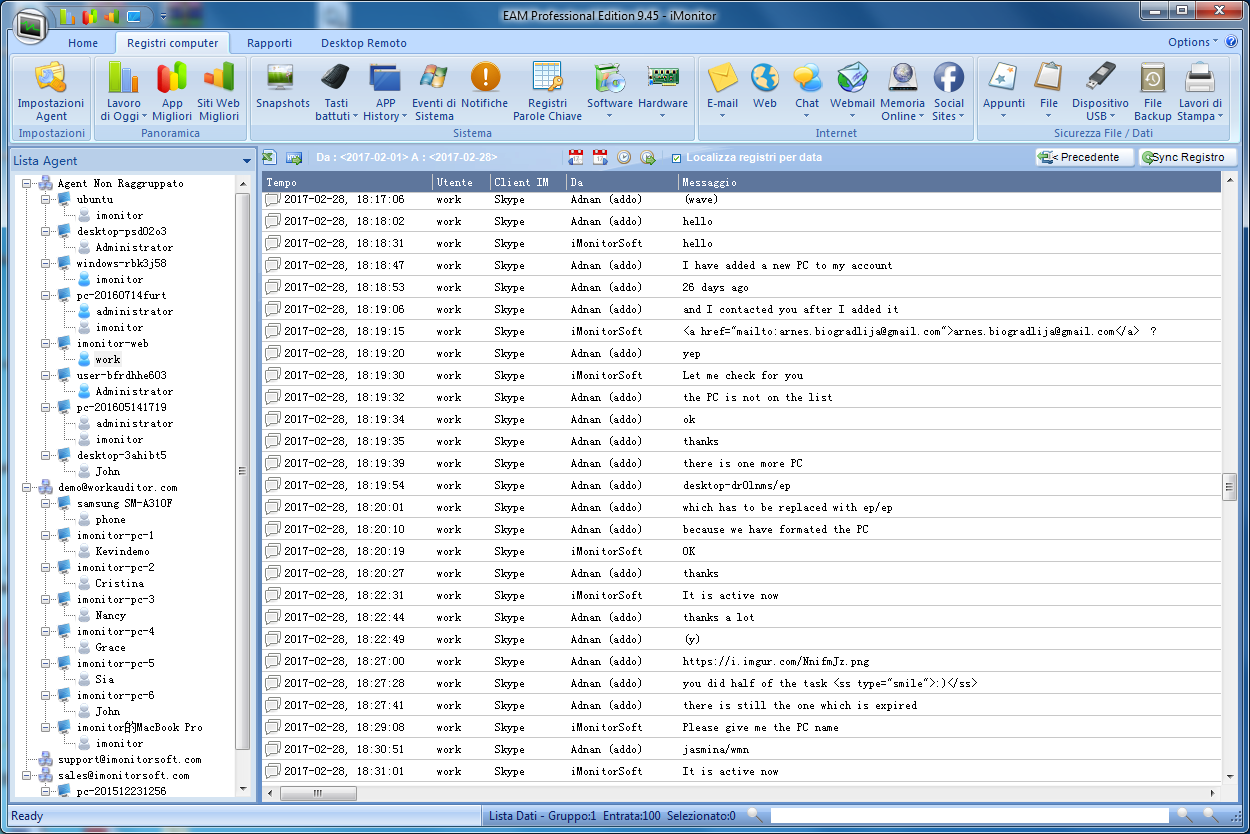Open the Web history icon
This screenshot has height=834, width=1250.
tap(765, 87)
